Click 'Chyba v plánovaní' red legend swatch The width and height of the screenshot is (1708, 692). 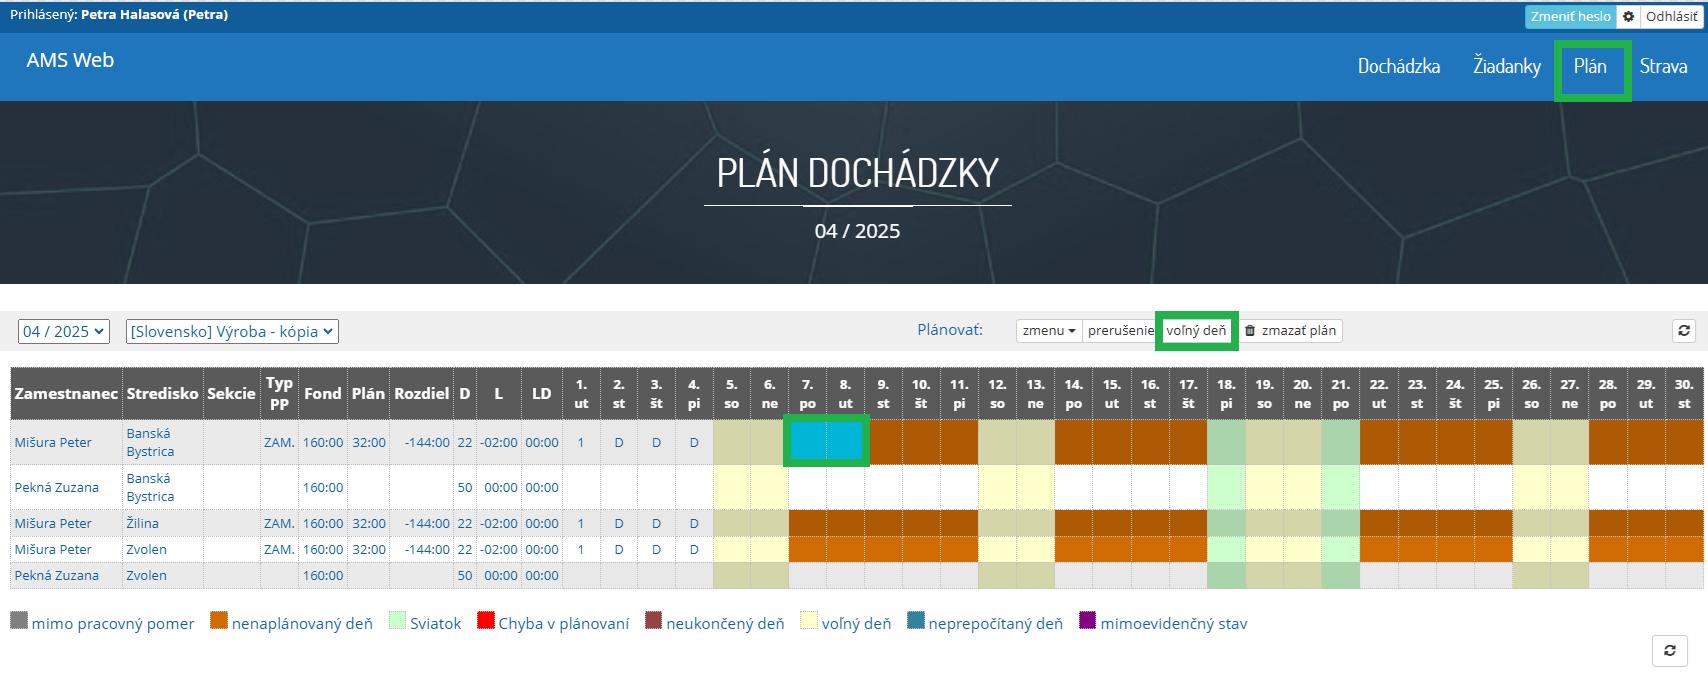pyautogui.click(x=486, y=621)
